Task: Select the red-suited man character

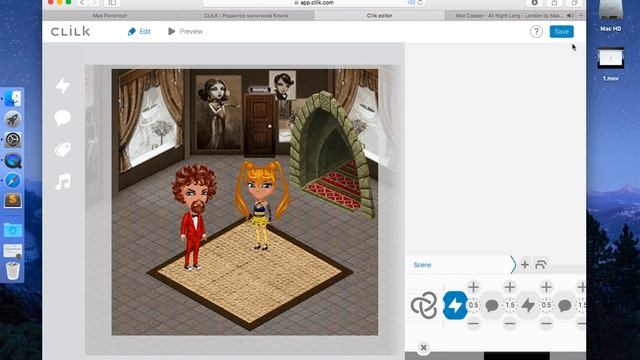Action: pos(194,217)
